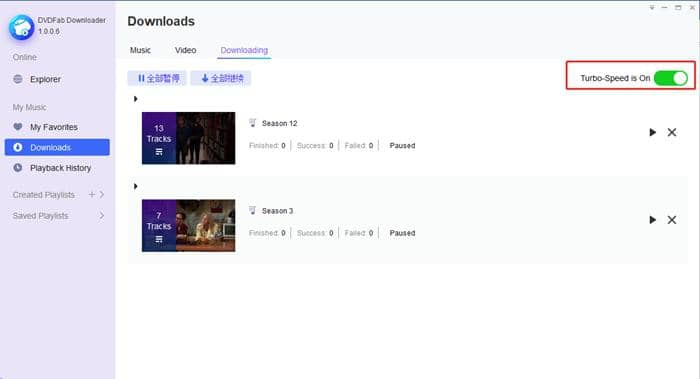Resume the Season 12 download
The width and height of the screenshot is (700, 379).
click(x=652, y=132)
